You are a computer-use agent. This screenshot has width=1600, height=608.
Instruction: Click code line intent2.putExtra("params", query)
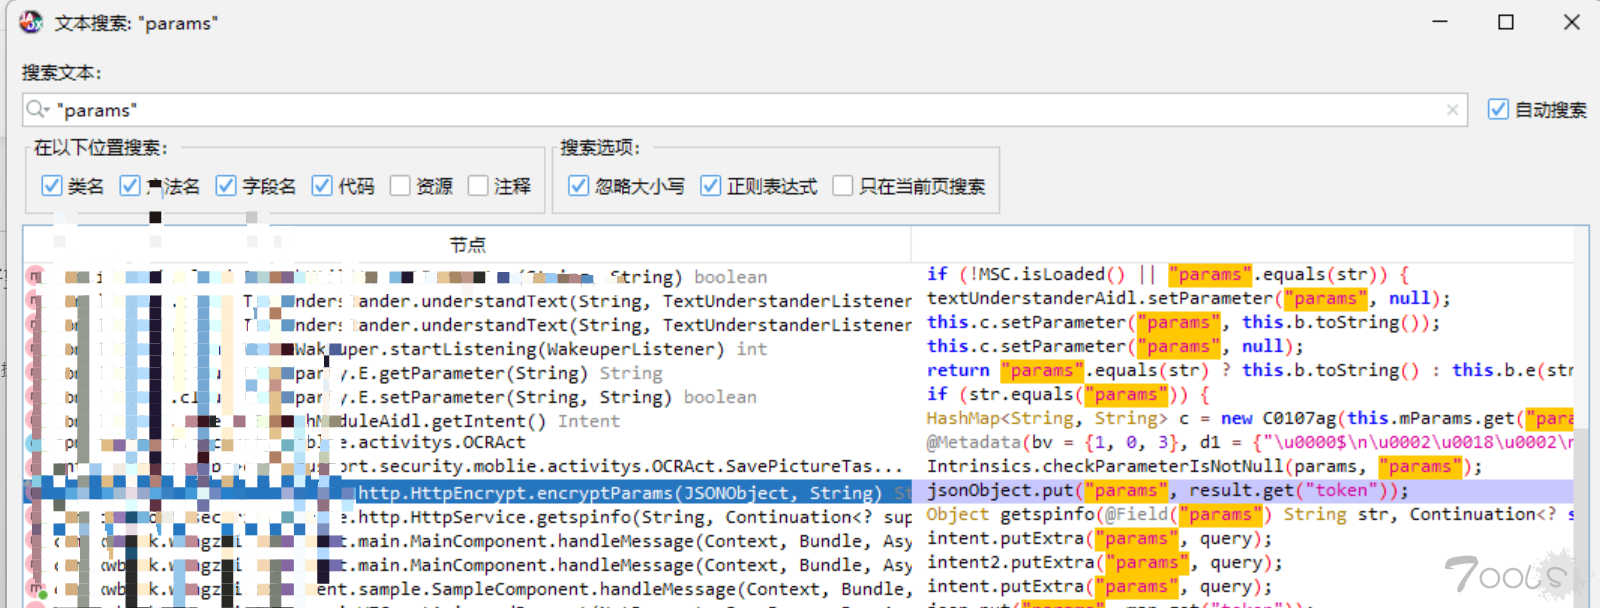point(1104,562)
